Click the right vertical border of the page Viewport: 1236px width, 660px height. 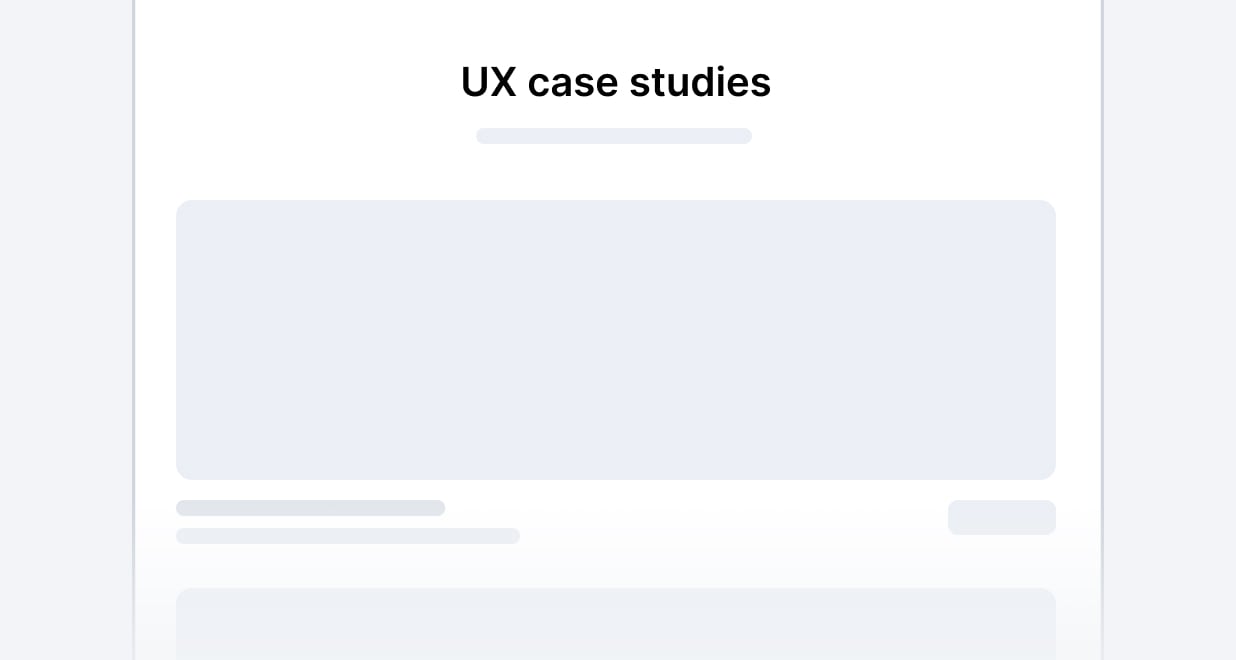coord(1102,330)
